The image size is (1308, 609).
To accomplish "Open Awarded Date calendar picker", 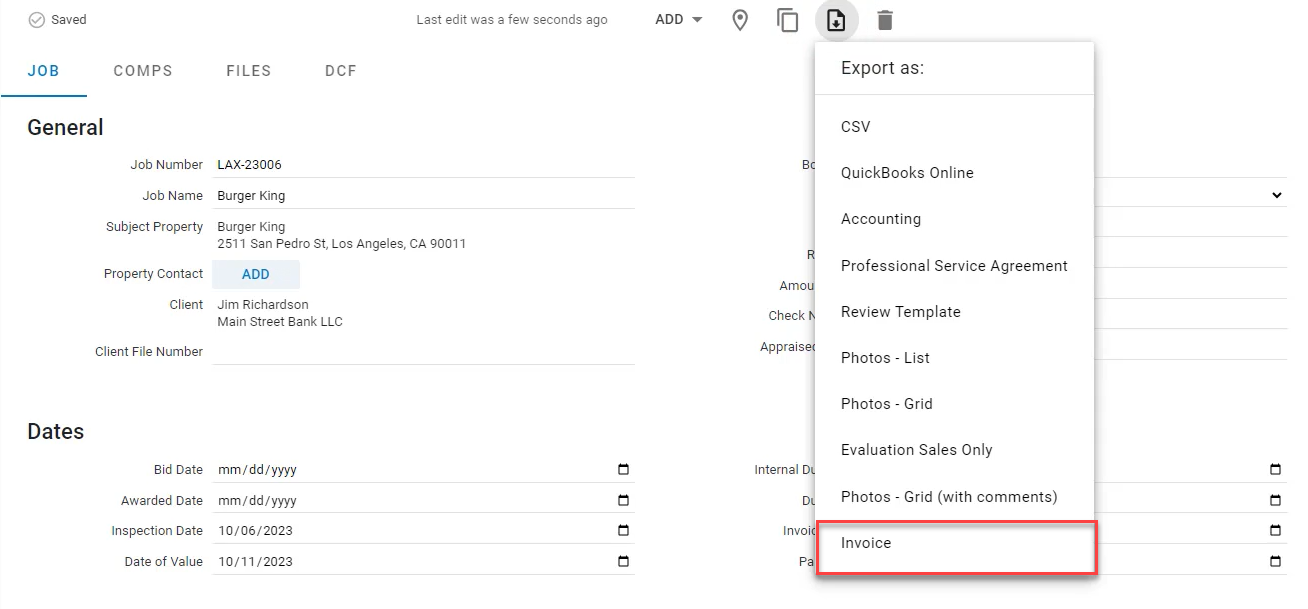I will (x=624, y=501).
